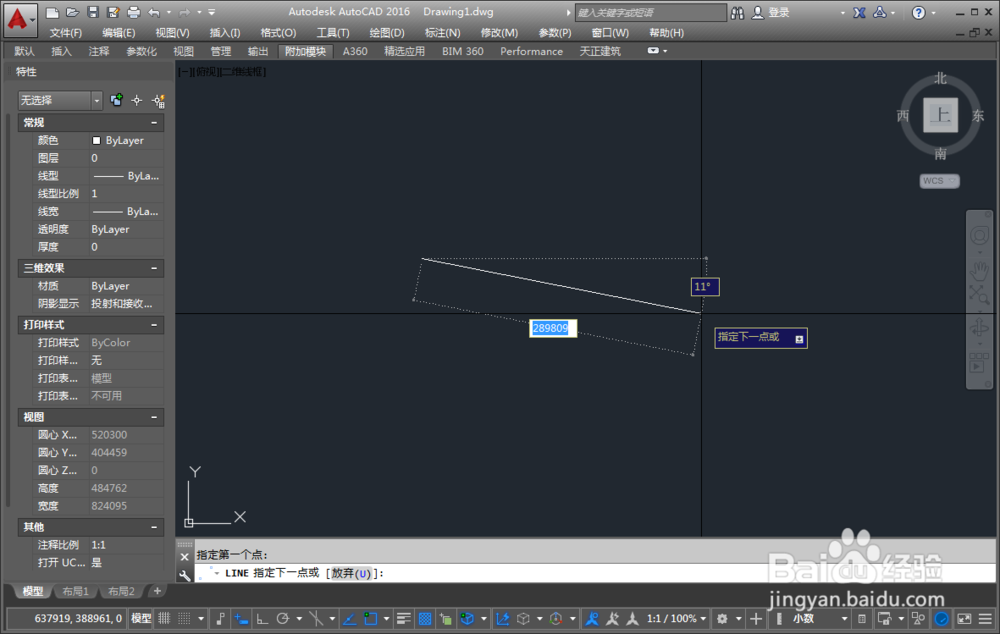This screenshot has width=1000, height=634.
Task: Click the Undo arrow icon
Action: (x=154, y=12)
